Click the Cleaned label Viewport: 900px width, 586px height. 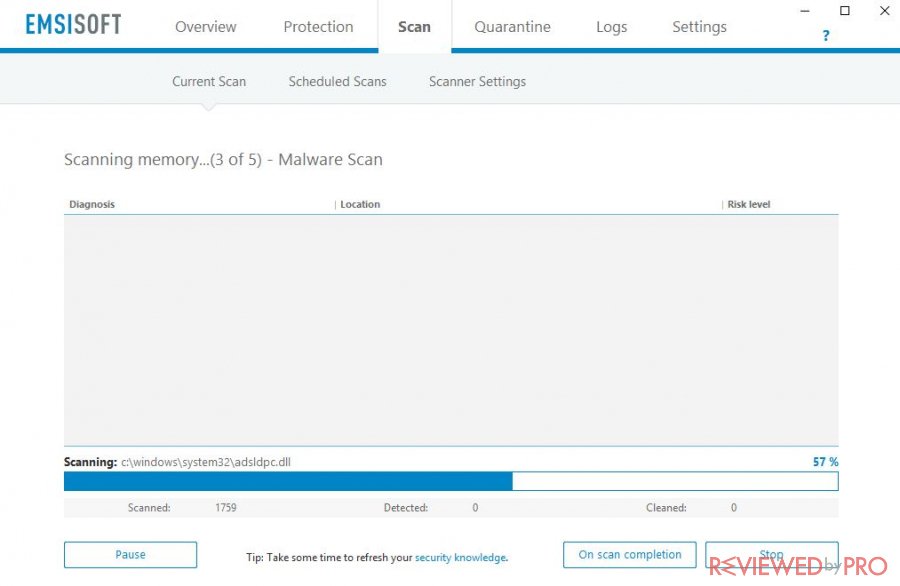coord(666,507)
